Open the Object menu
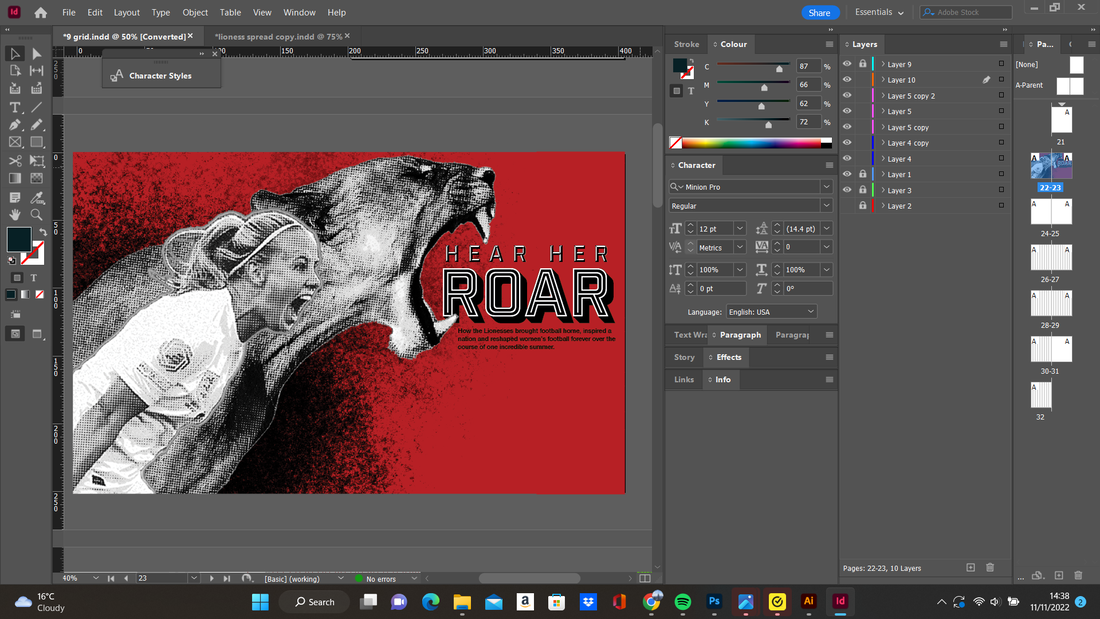Image resolution: width=1100 pixels, height=619 pixels. (195, 13)
